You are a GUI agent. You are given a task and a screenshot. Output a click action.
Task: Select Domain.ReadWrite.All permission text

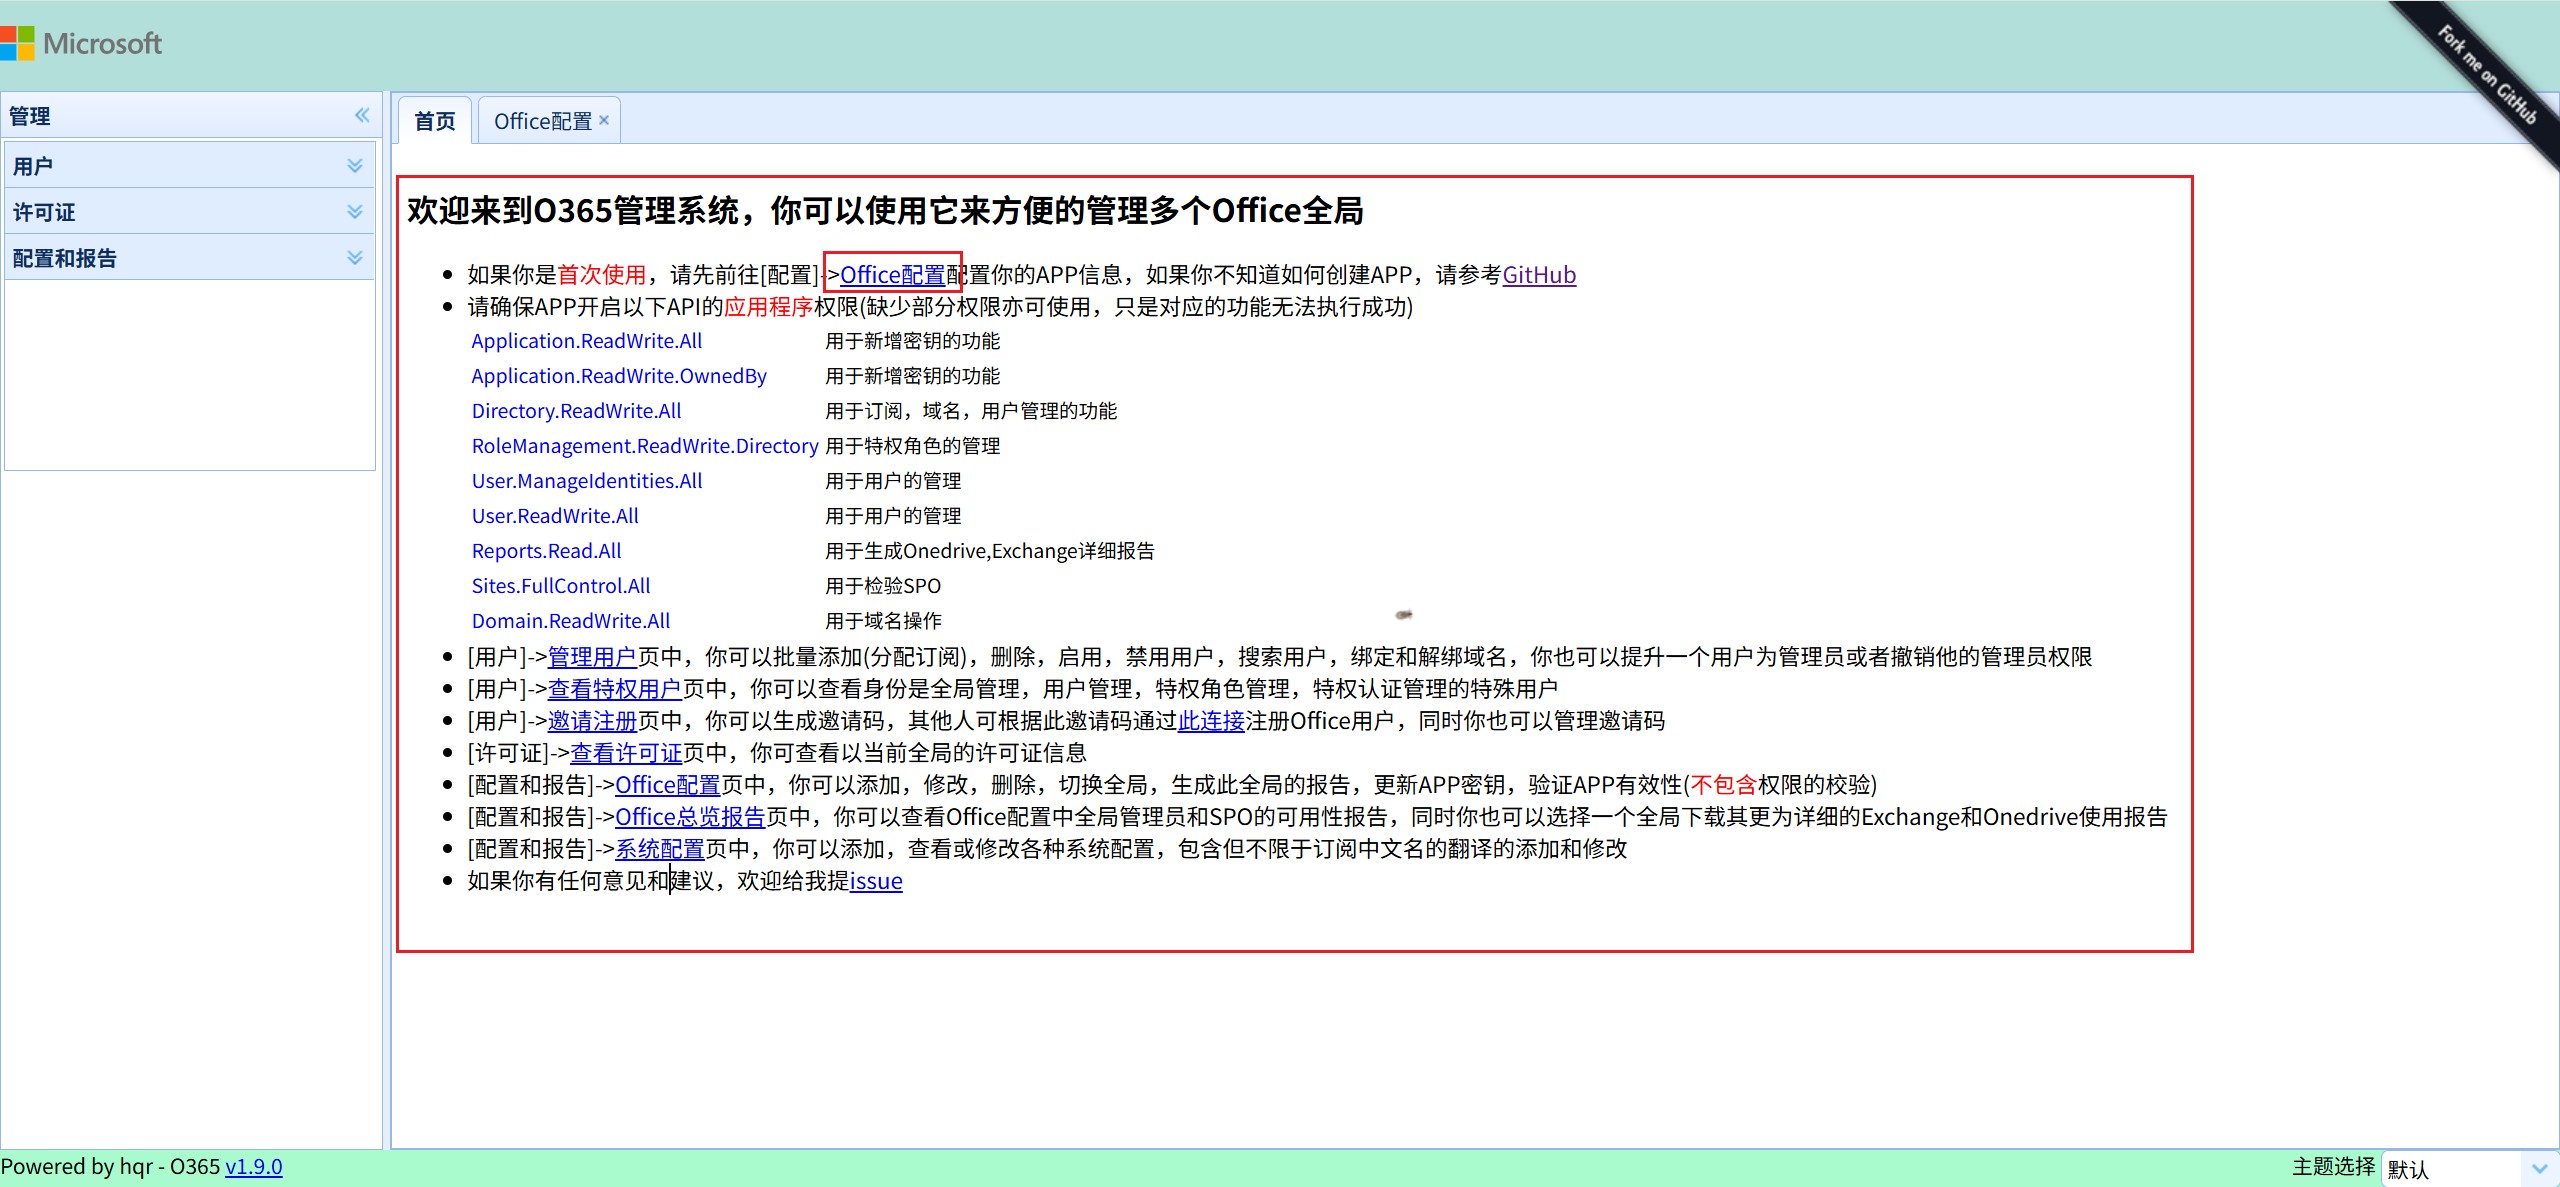[571, 621]
